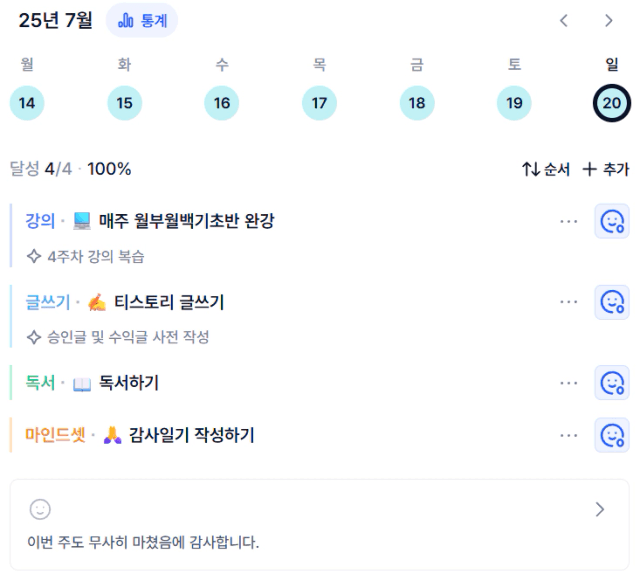Click the 승인글 및 수익글 사전 작성 sparkle note

118,337
